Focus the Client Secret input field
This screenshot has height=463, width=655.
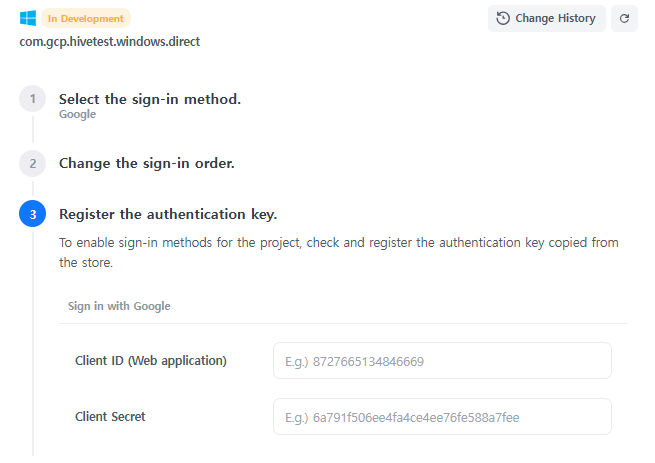point(441,417)
